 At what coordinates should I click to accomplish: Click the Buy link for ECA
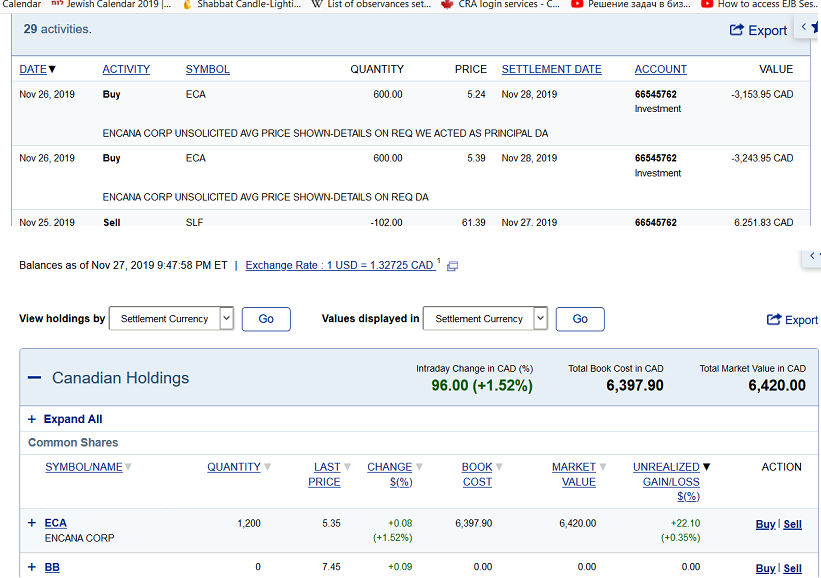(x=765, y=524)
